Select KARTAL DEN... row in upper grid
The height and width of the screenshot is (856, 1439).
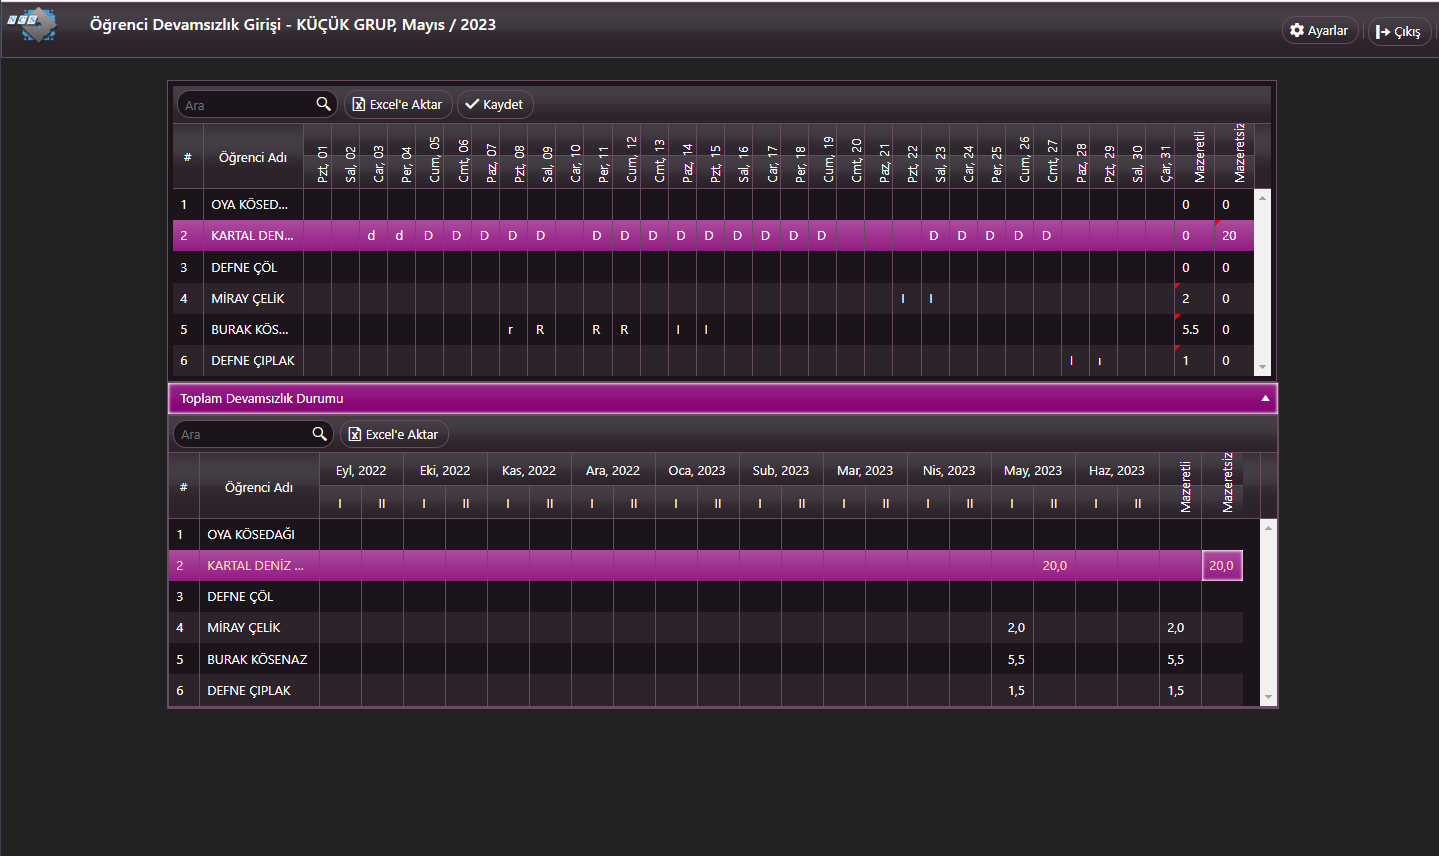pos(713,236)
